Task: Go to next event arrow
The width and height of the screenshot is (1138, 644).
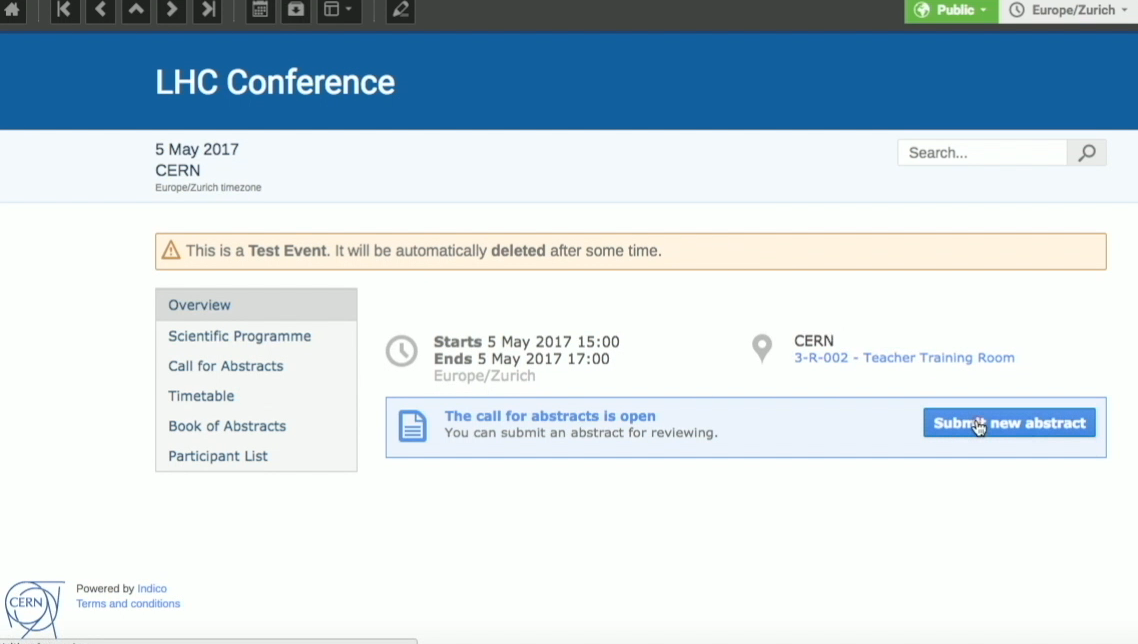Action: (x=172, y=10)
